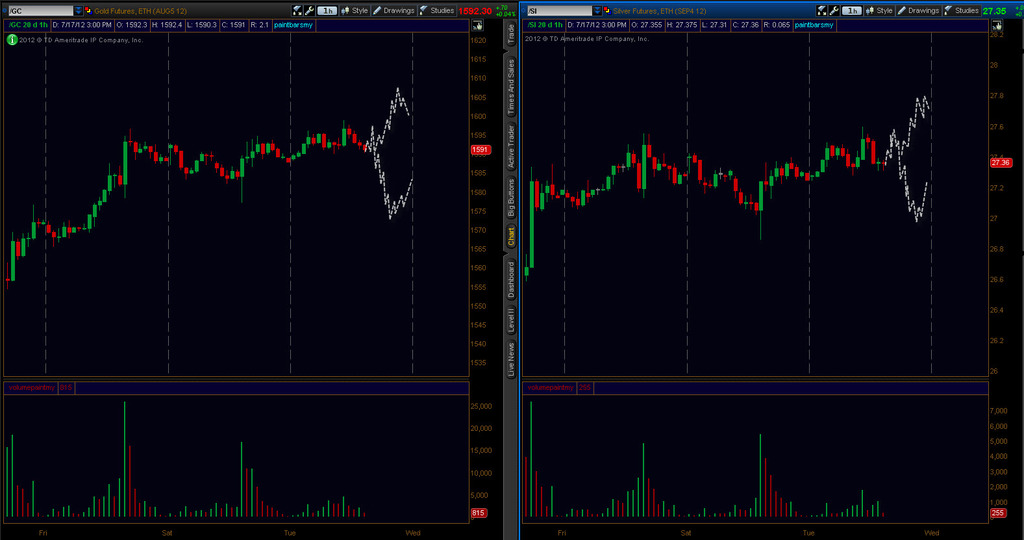Click the pointer tool icon at the Gold chart corner
Screen dimensions: 1024x540
(x=477, y=25)
